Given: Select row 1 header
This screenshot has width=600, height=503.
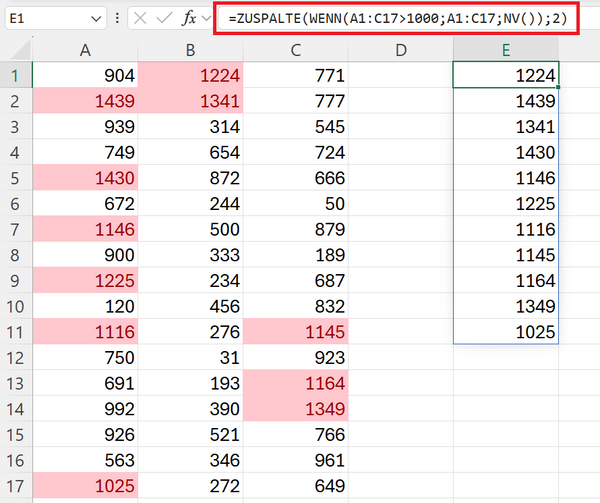Looking at the screenshot, I should 16,75.
